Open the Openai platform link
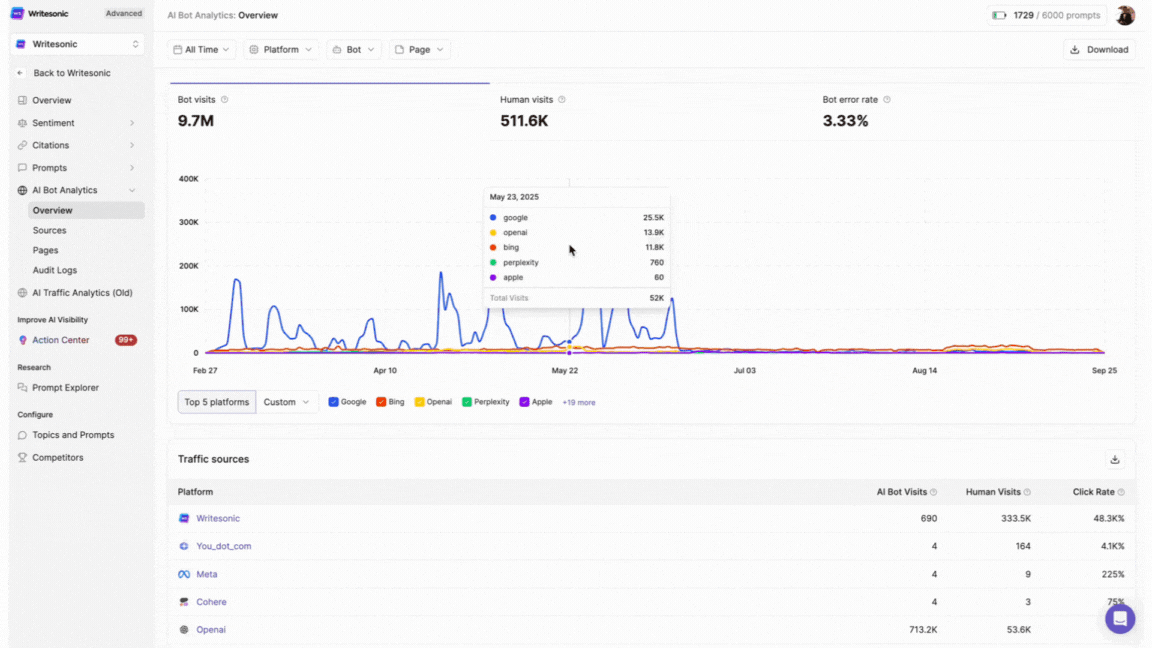This screenshot has height=648, width=1152. click(211, 630)
